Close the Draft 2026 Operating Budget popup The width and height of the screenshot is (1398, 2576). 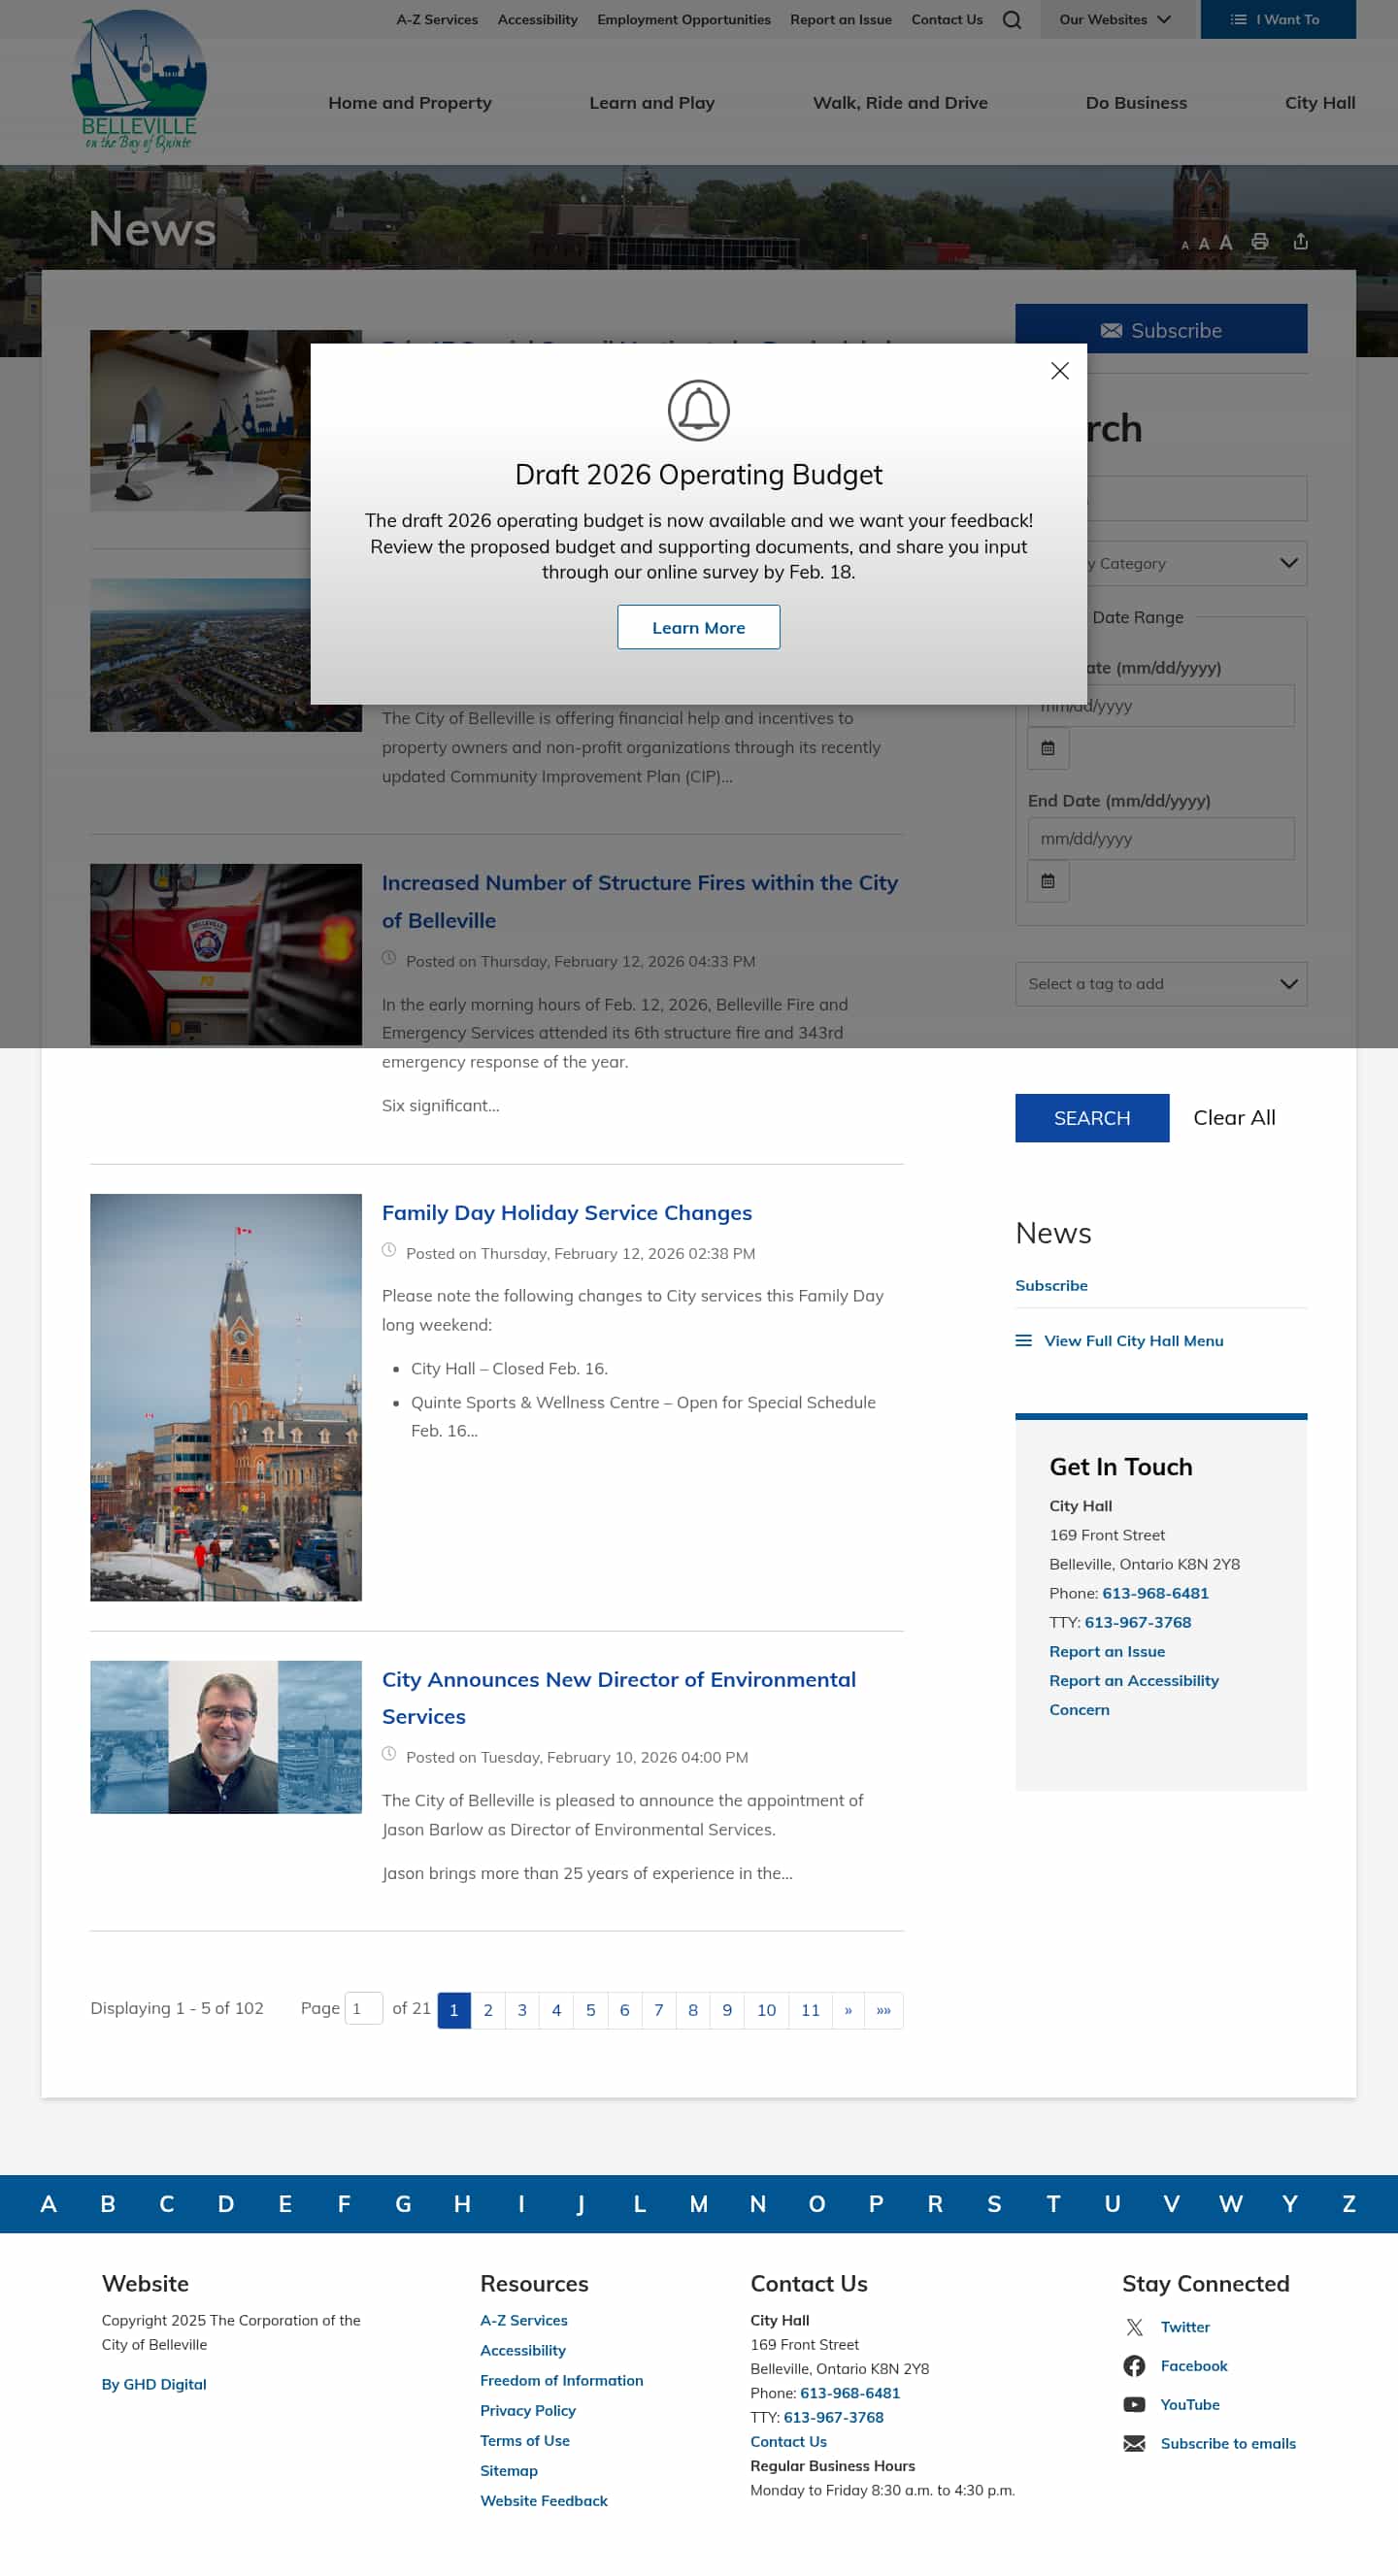click(1060, 371)
